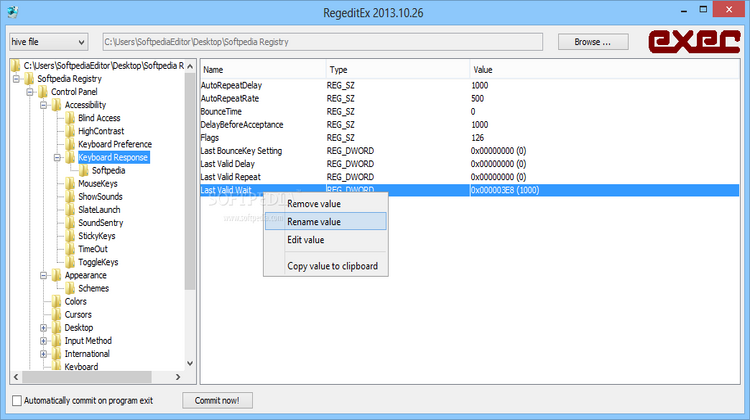The width and height of the screenshot is (750, 420).
Task: Select the BounceTime value row
Action: [x=470, y=111]
